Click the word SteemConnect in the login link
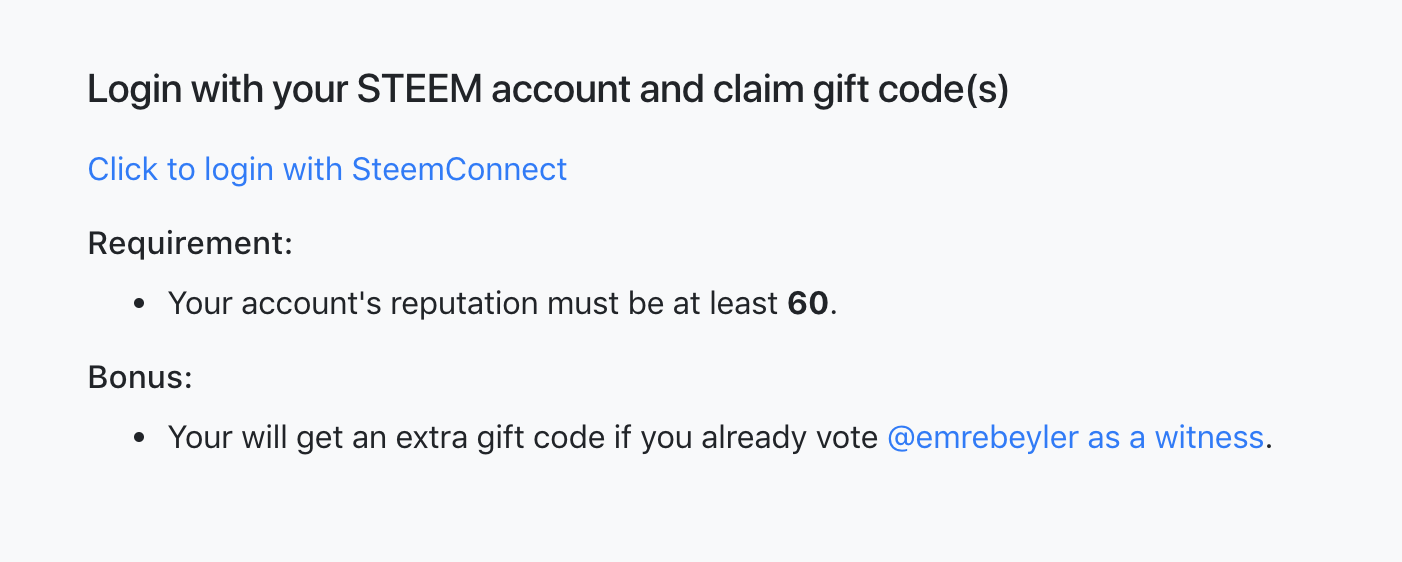Screen dimensions: 1402x562 [x=459, y=169]
